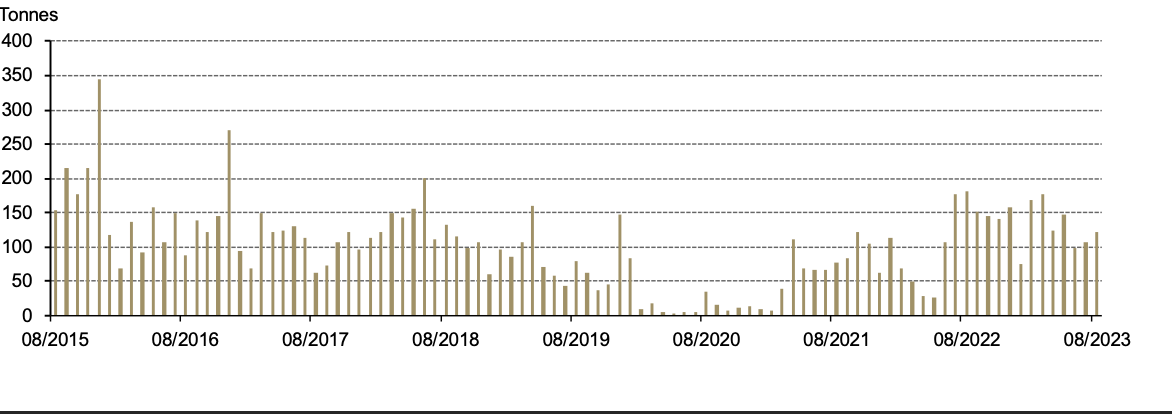Image resolution: width=1172 pixels, height=414 pixels.
Task: Select the 250 y-axis label
Action: [x=19, y=145]
